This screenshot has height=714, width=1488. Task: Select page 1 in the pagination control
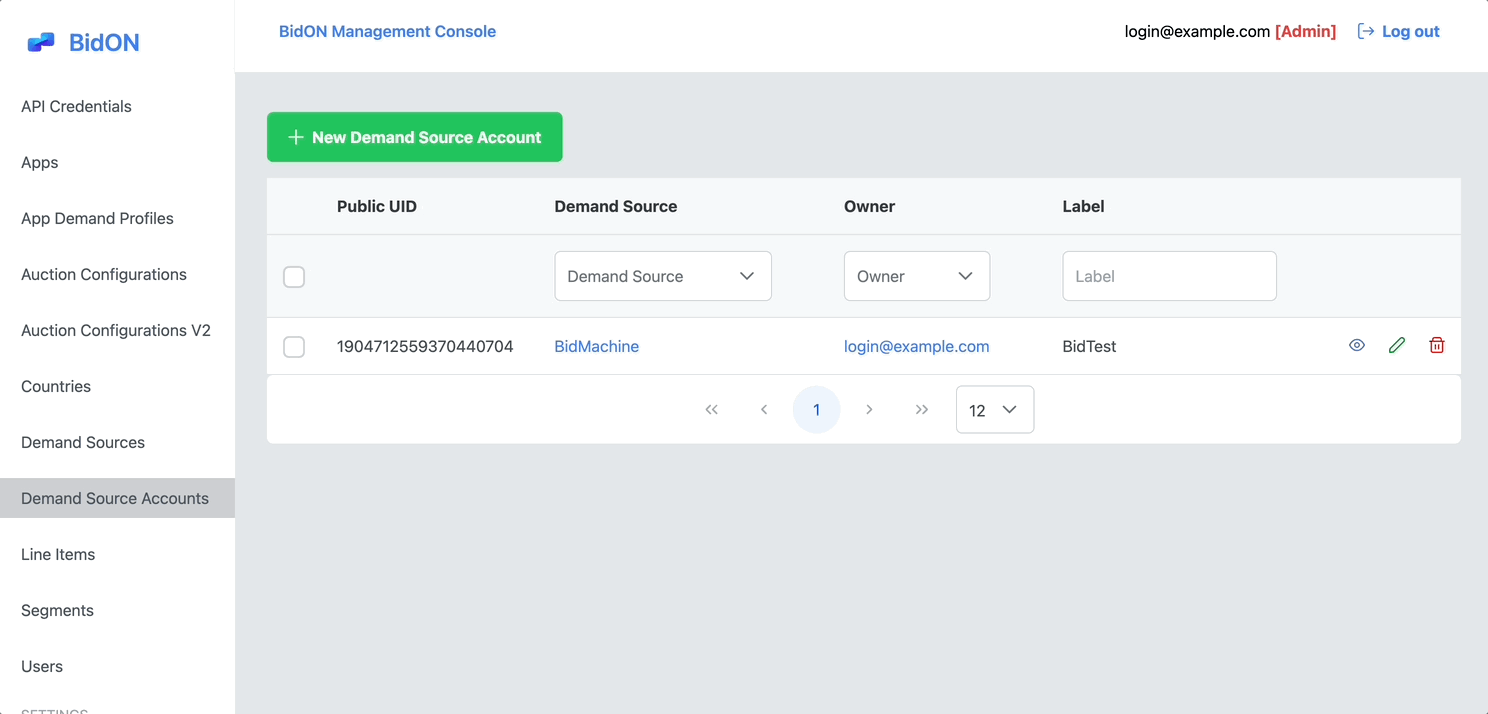coord(816,409)
